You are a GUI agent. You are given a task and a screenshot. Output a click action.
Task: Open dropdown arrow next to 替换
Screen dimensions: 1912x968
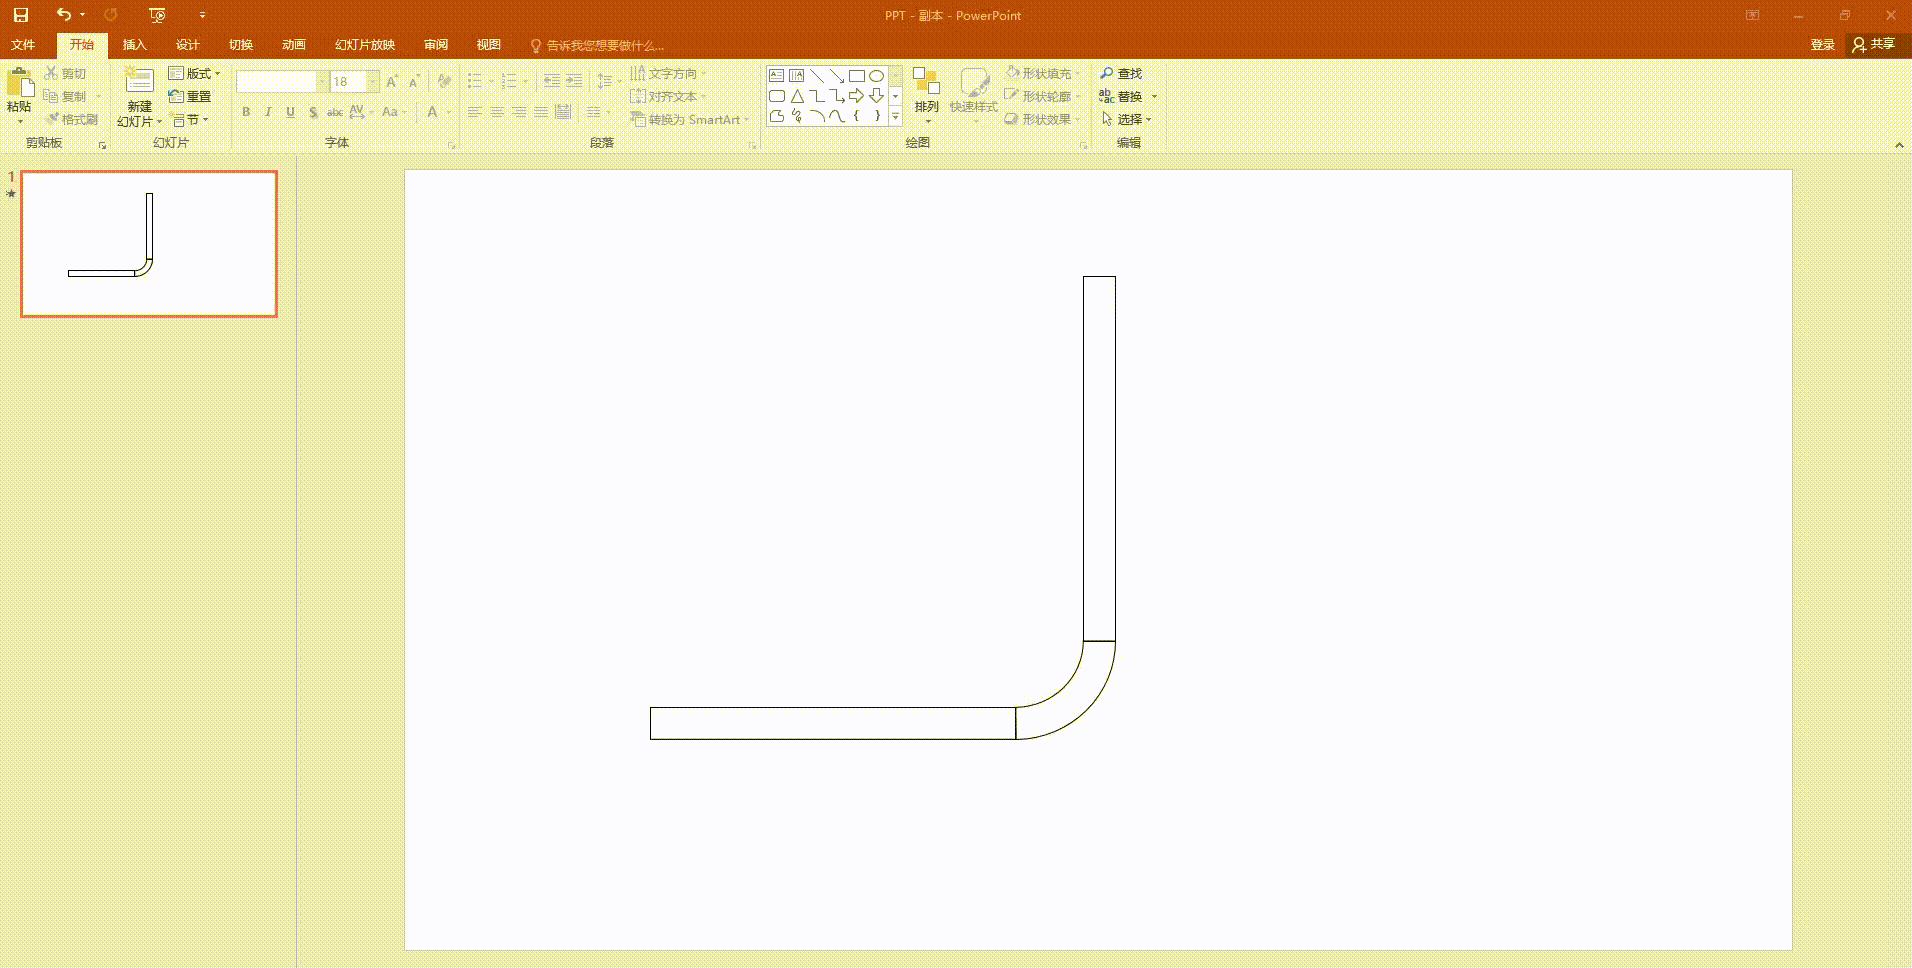point(1154,97)
